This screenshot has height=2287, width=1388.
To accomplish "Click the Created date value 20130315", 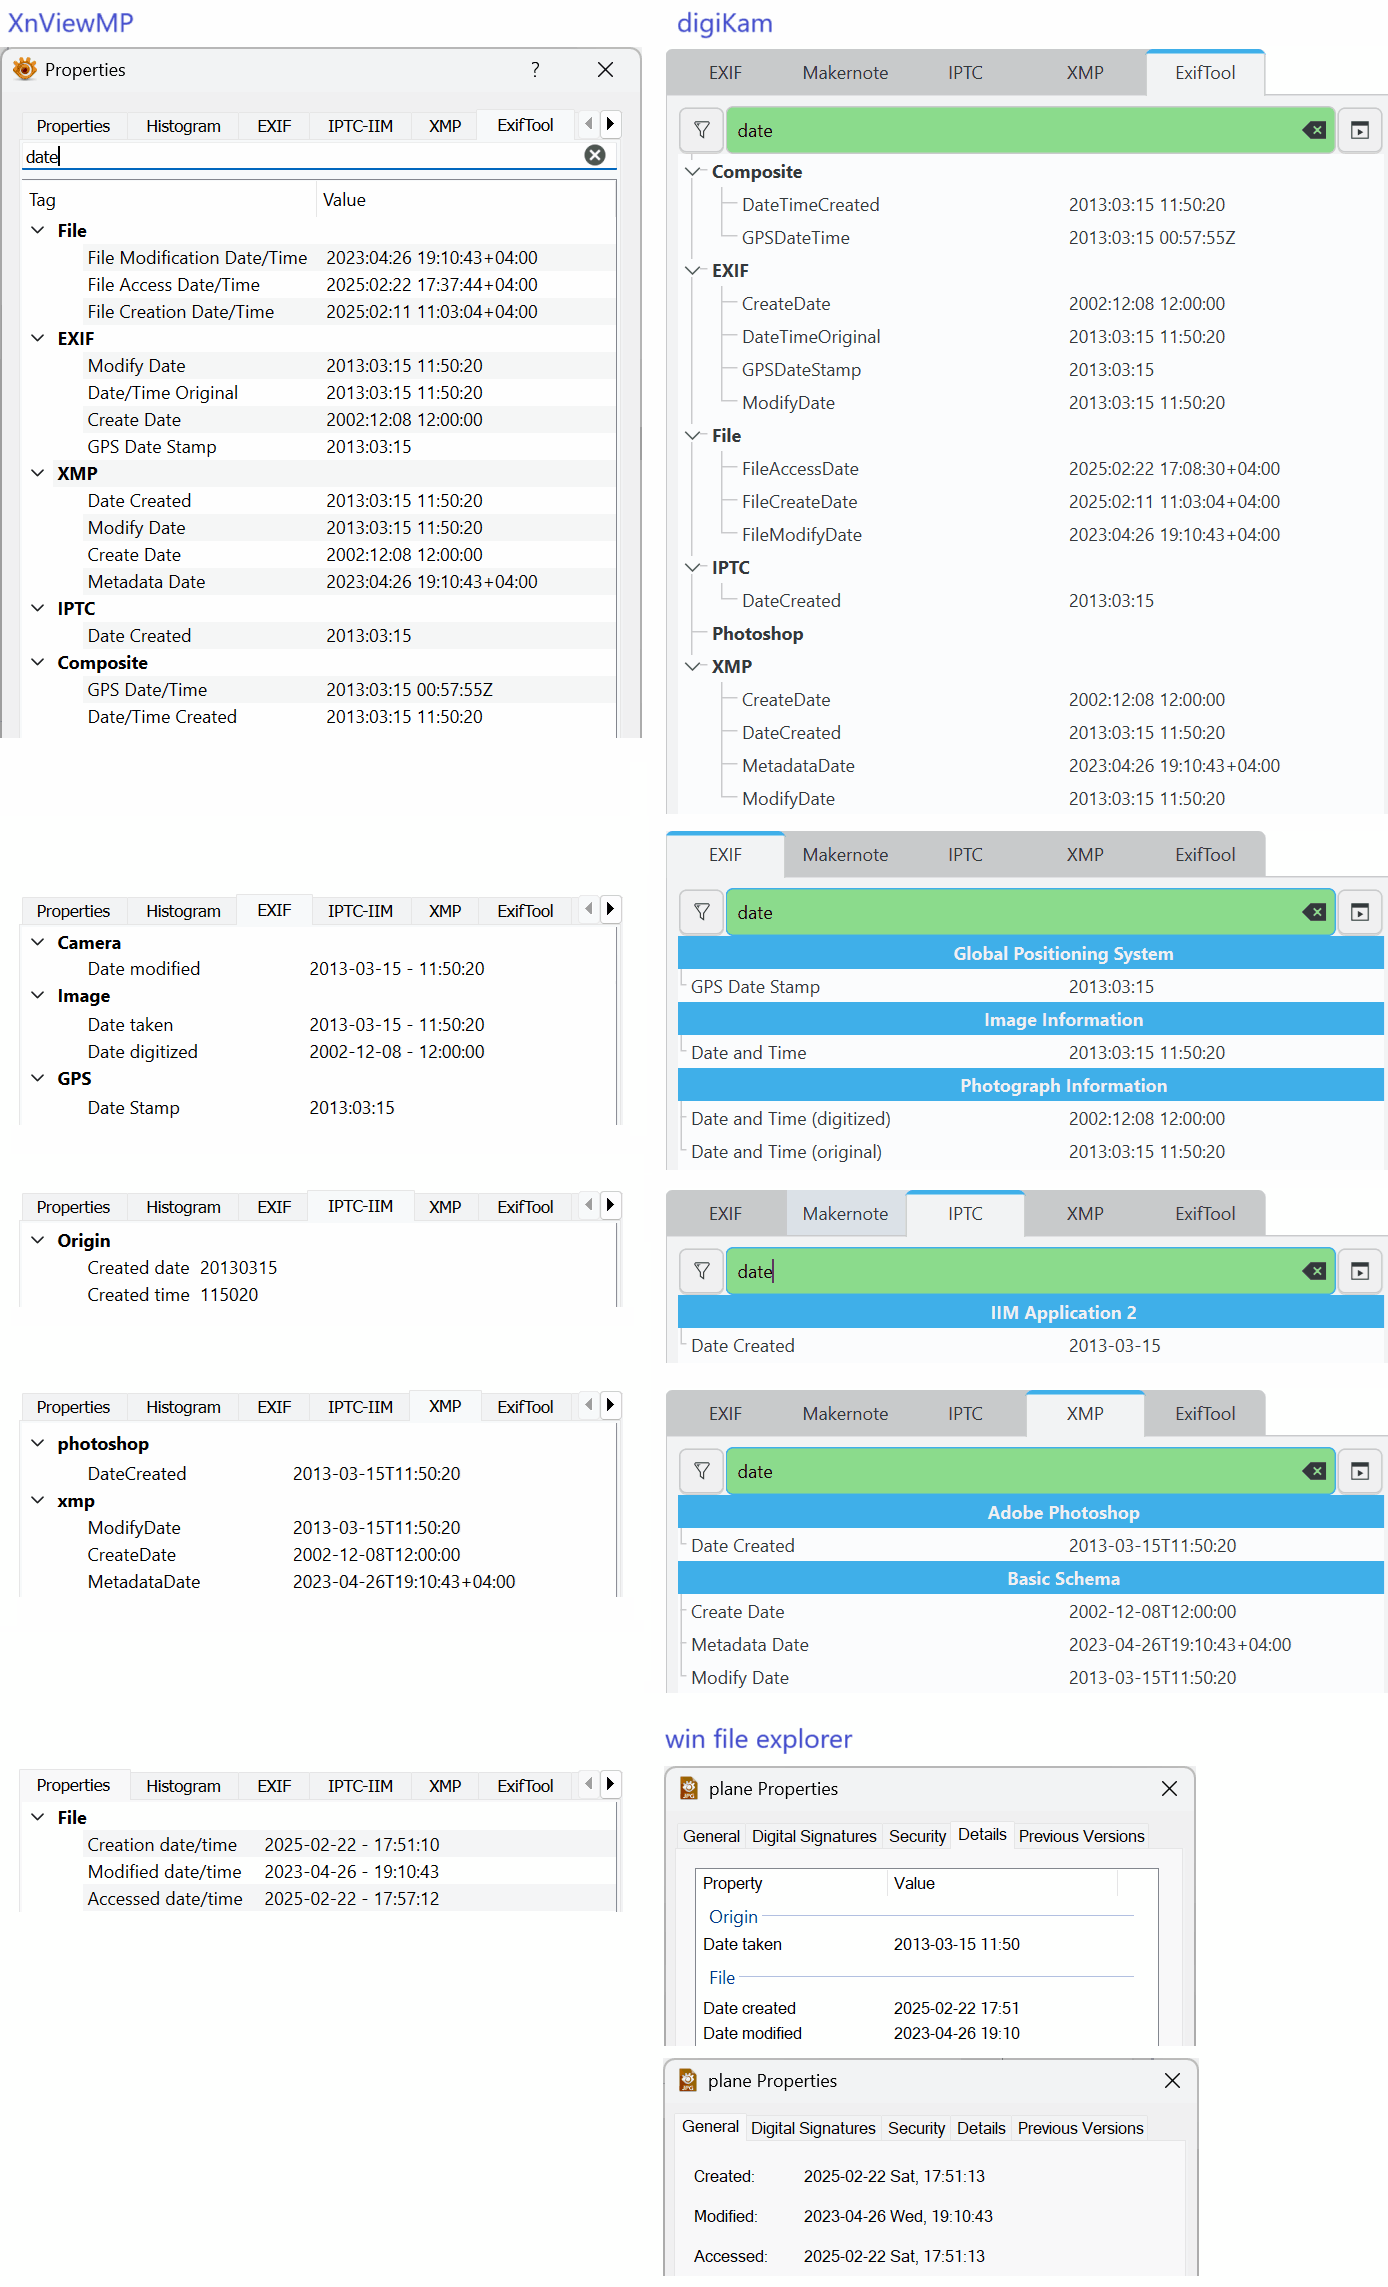I will tap(239, 1268).
